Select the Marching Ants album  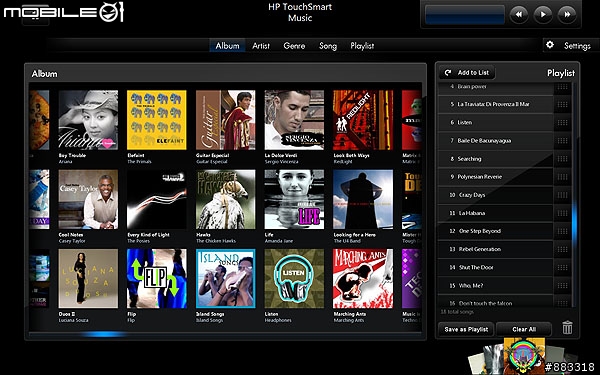click(363, 279)
